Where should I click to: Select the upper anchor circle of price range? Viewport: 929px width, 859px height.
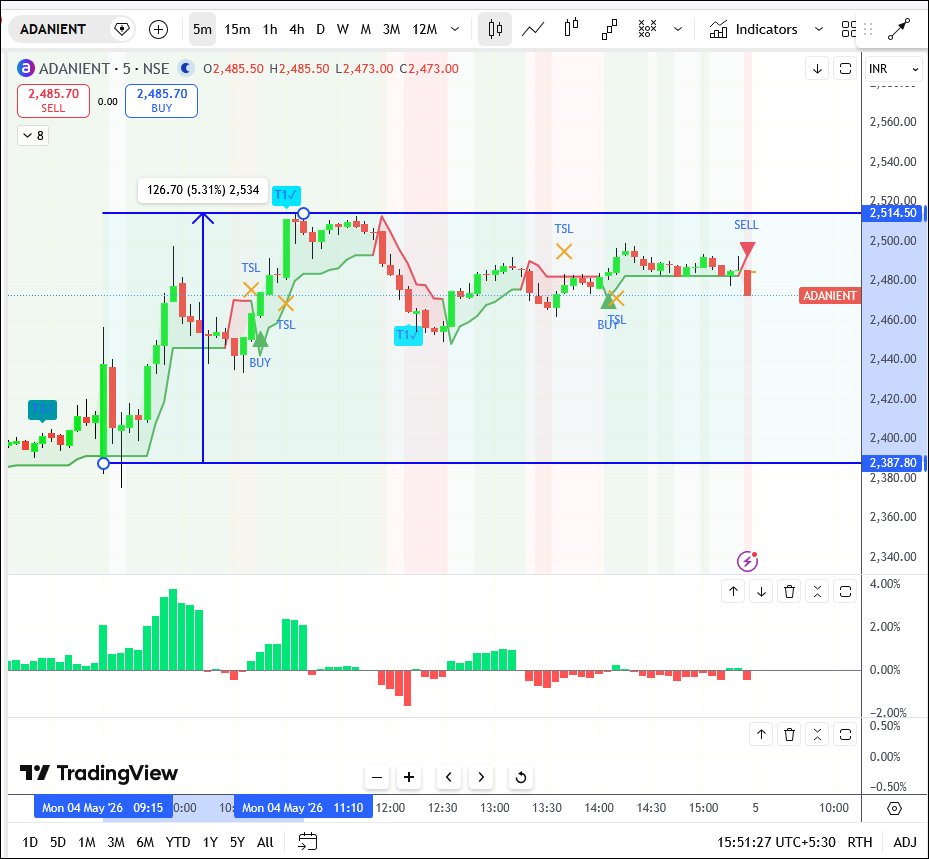pos(303,213)
